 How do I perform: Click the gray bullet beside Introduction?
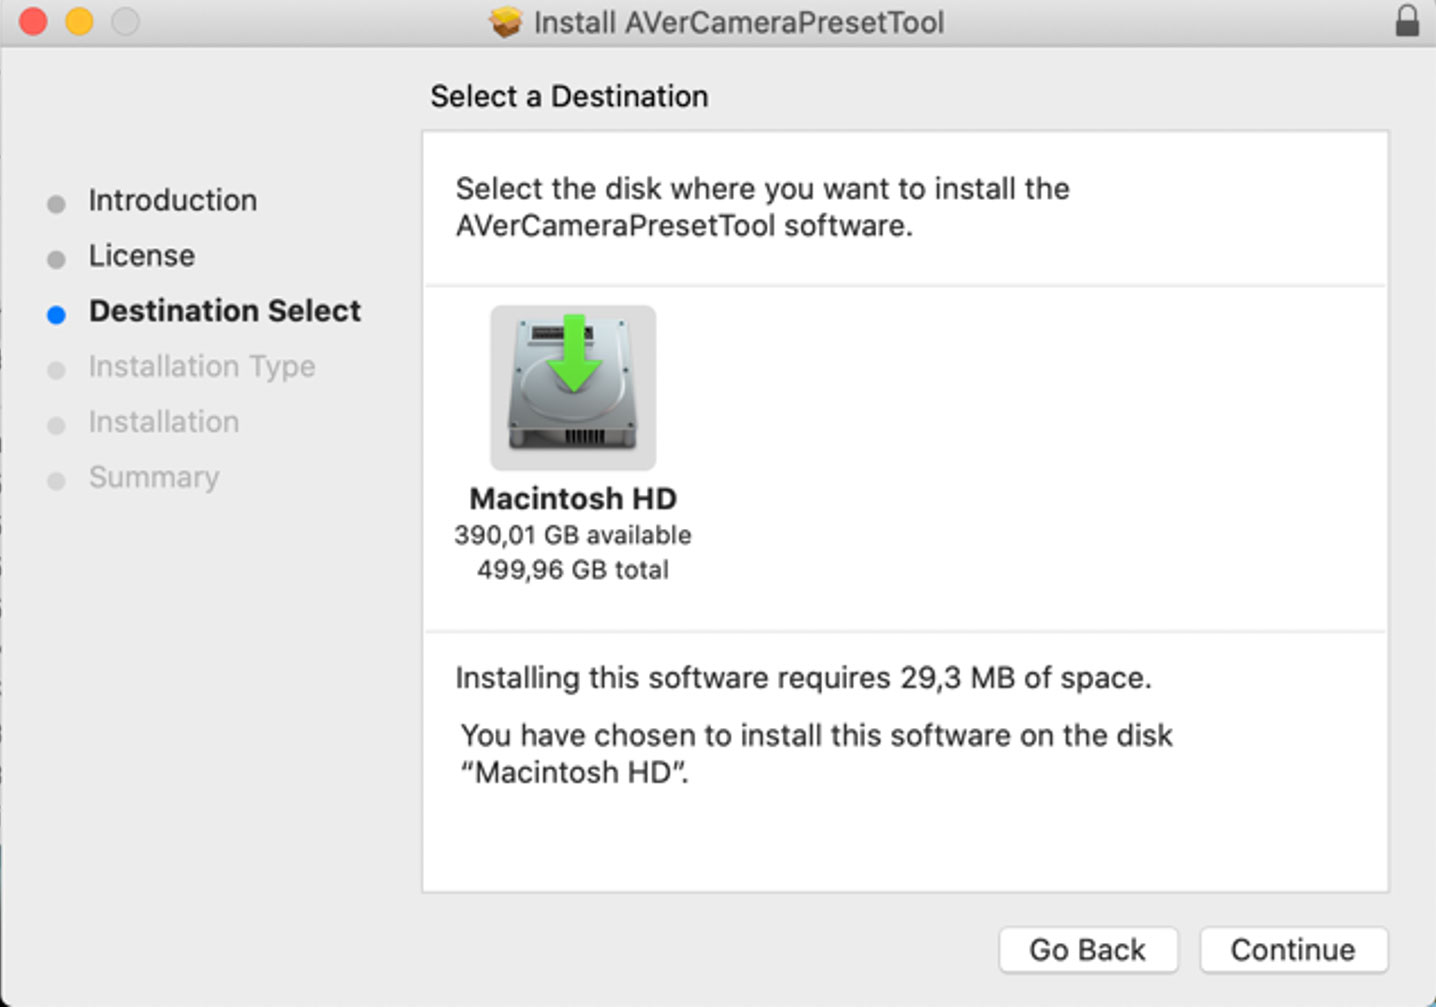tap(56, 204)
